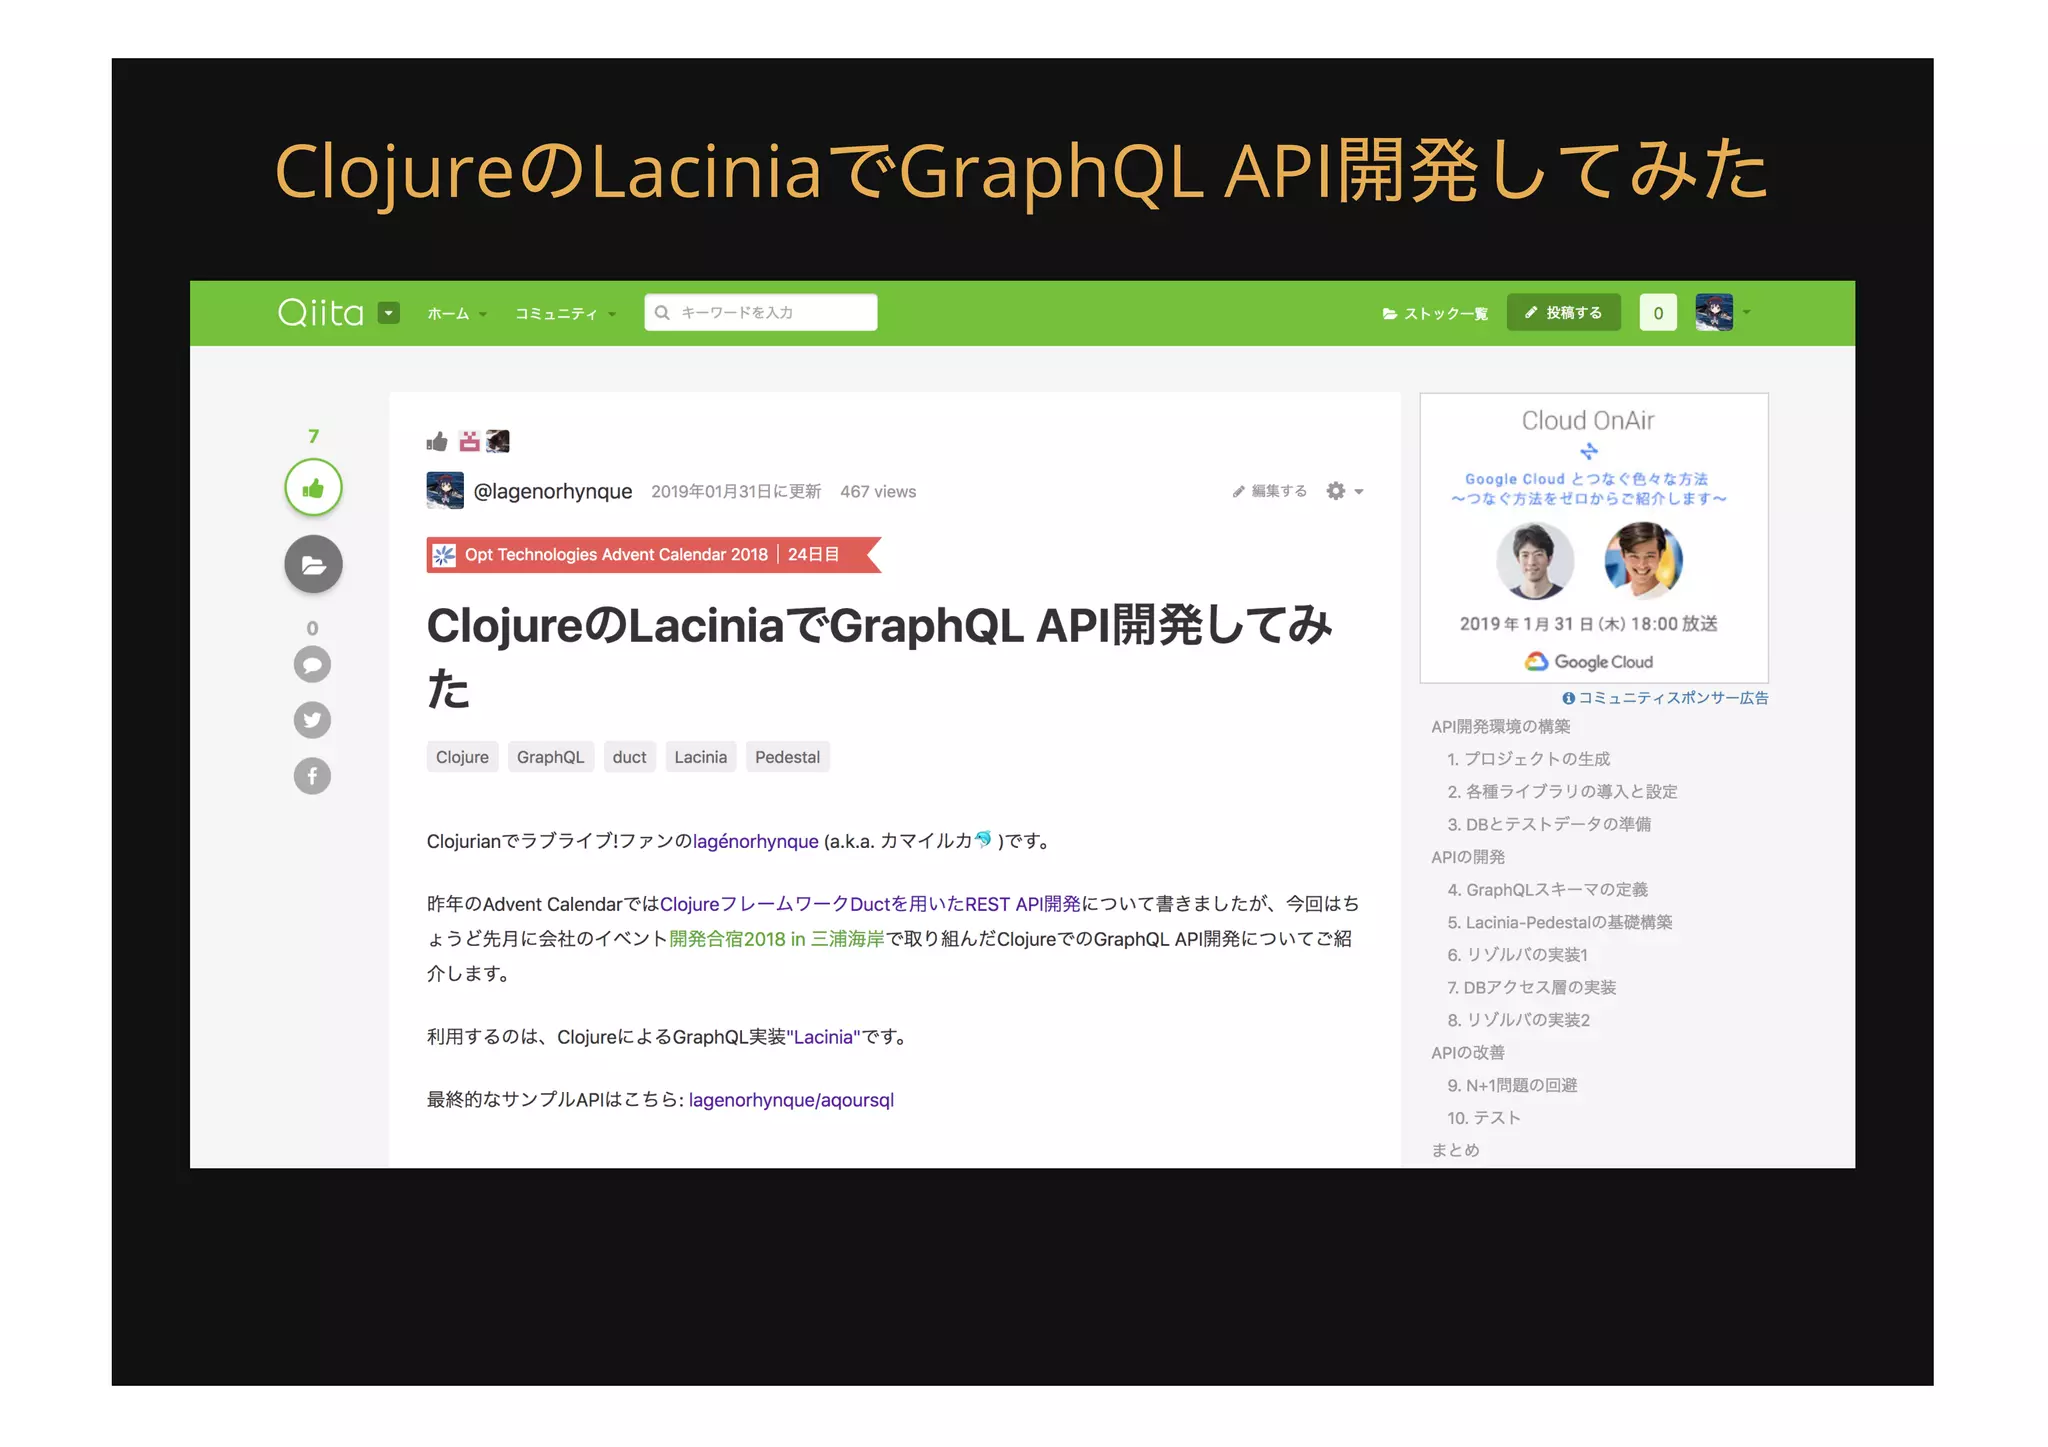The image size is (2048, 1447).
Task: Click 編集する edit link
Action: pos(1270,491)
